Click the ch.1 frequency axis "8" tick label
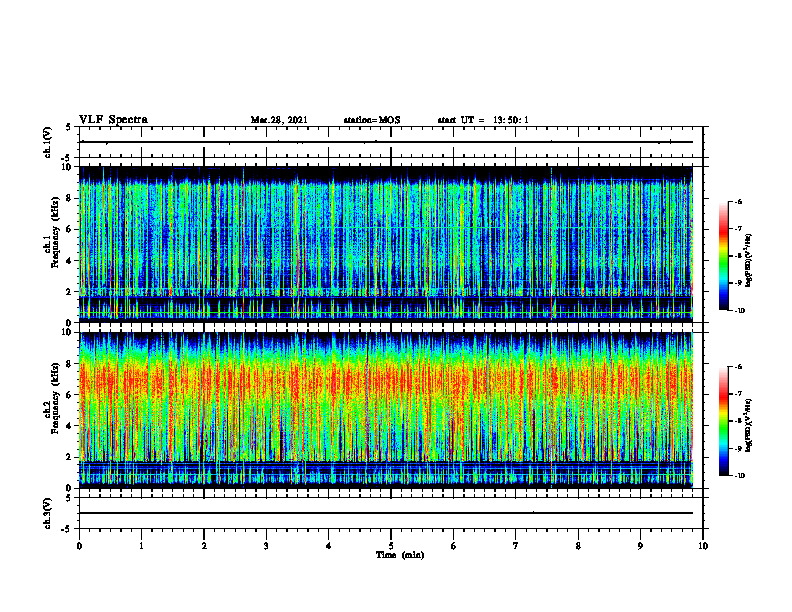The image size is (792, 612). point(70,198)
